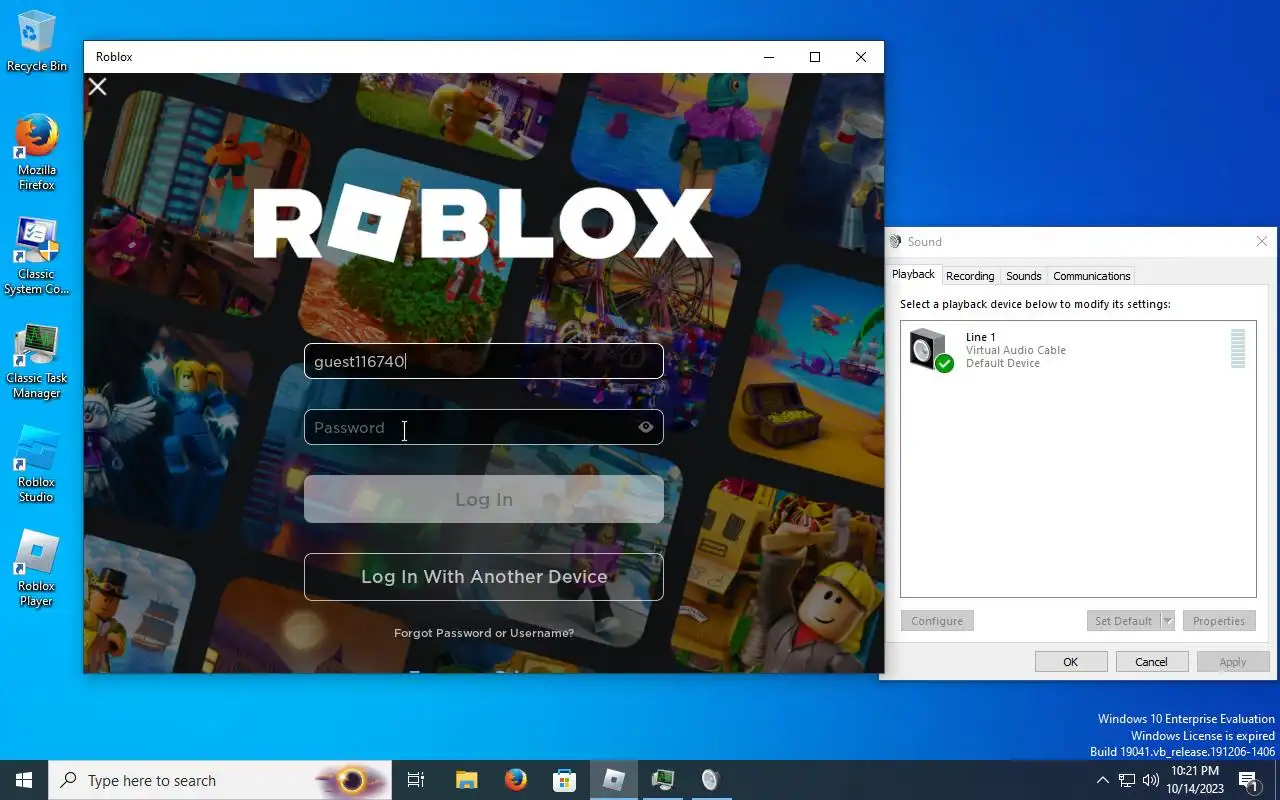Launch Firefox from the taskbar
Viewport: 1280px width, 800px height.
coord(516,780)
